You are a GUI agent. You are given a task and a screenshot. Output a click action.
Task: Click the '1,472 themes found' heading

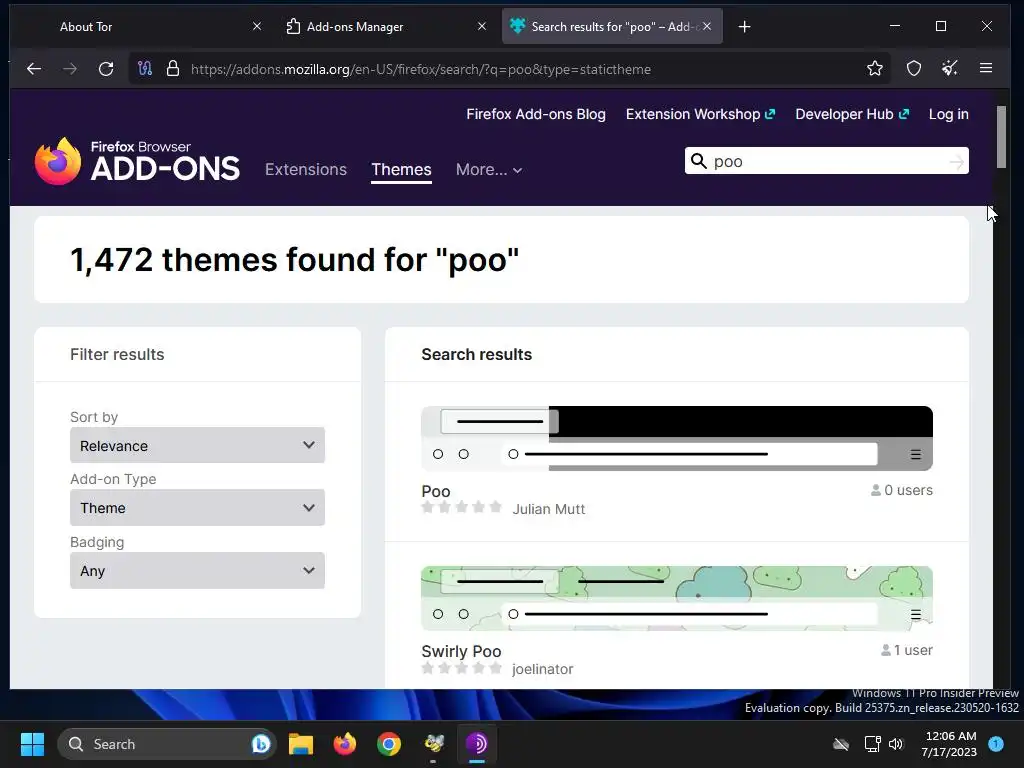295,259
